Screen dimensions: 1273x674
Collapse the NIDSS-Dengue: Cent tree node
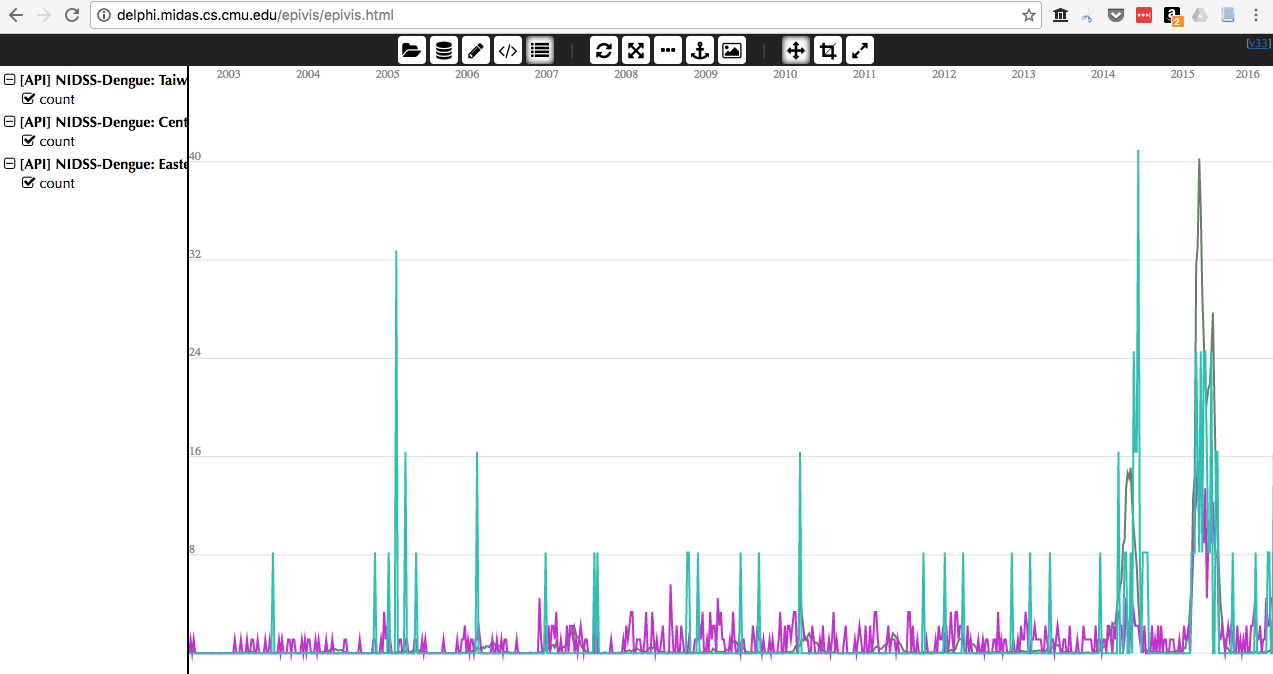point(10,122)
